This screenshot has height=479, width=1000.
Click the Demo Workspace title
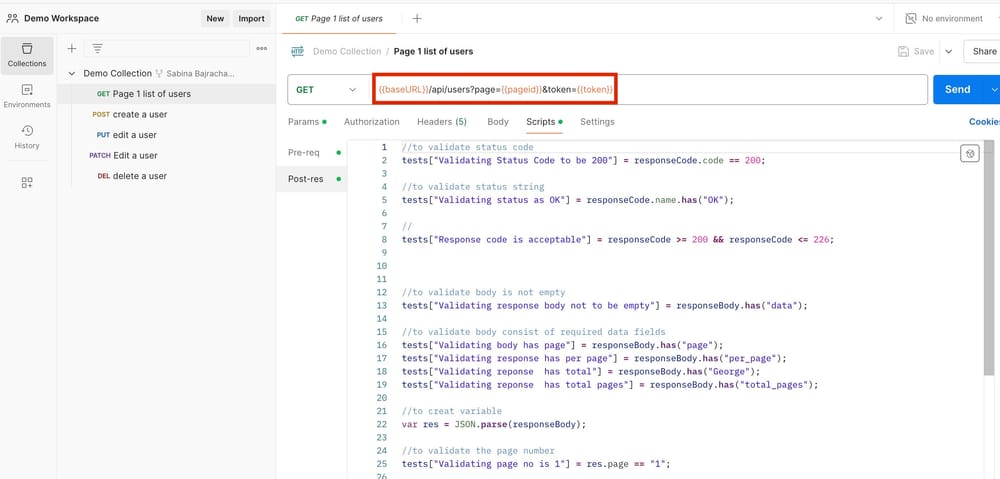tap(61, 18)
